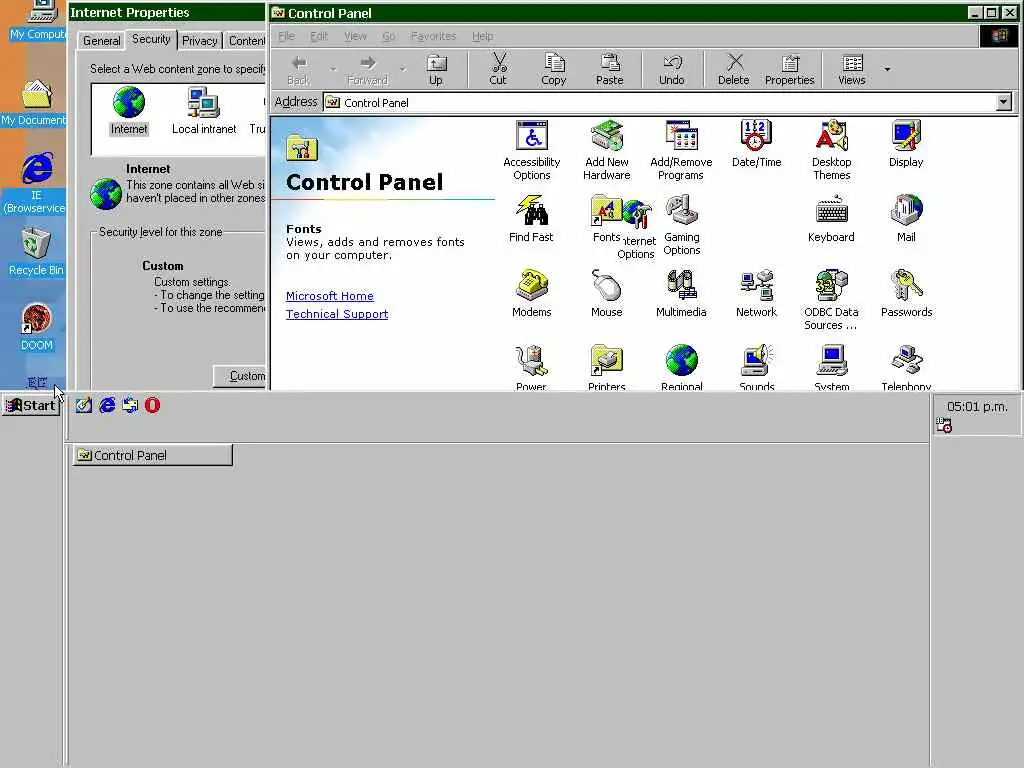1024x768 pixels.
Task: Click the system tray clock
Action: (x=977, y=407)
